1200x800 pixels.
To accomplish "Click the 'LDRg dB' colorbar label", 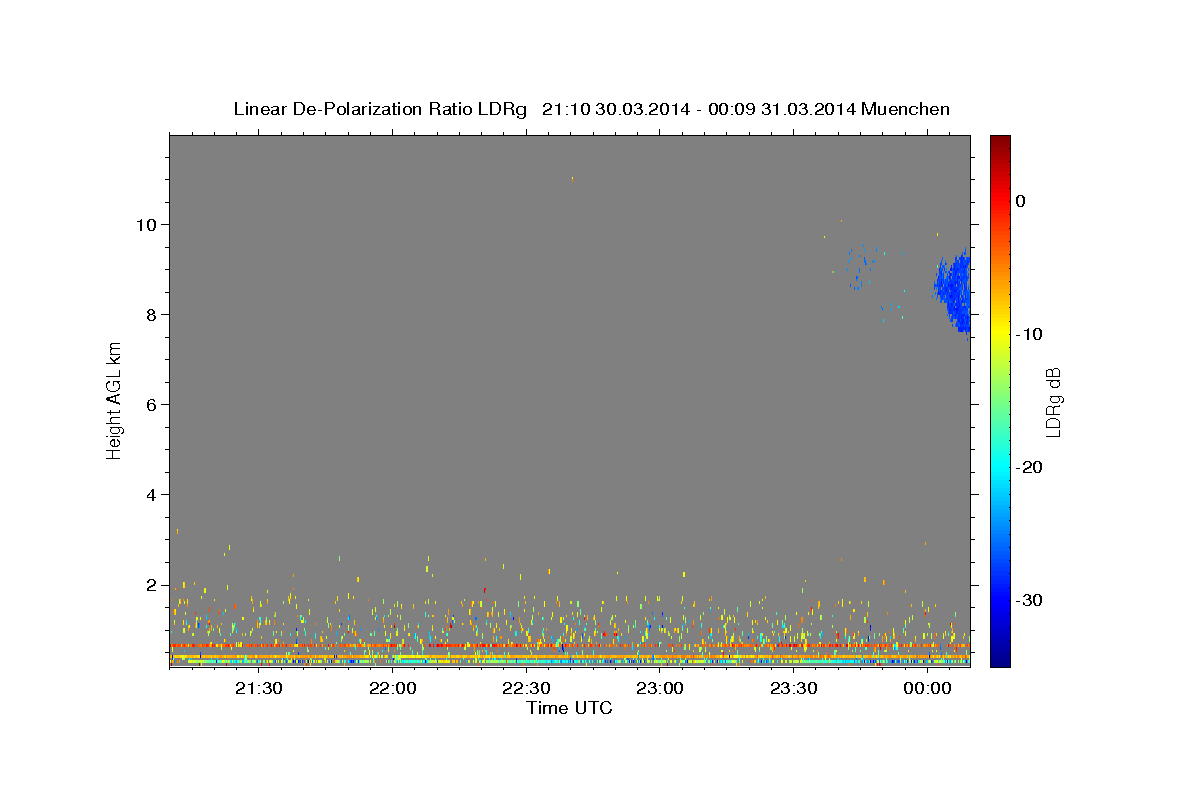I will [x=1052, y=402].
